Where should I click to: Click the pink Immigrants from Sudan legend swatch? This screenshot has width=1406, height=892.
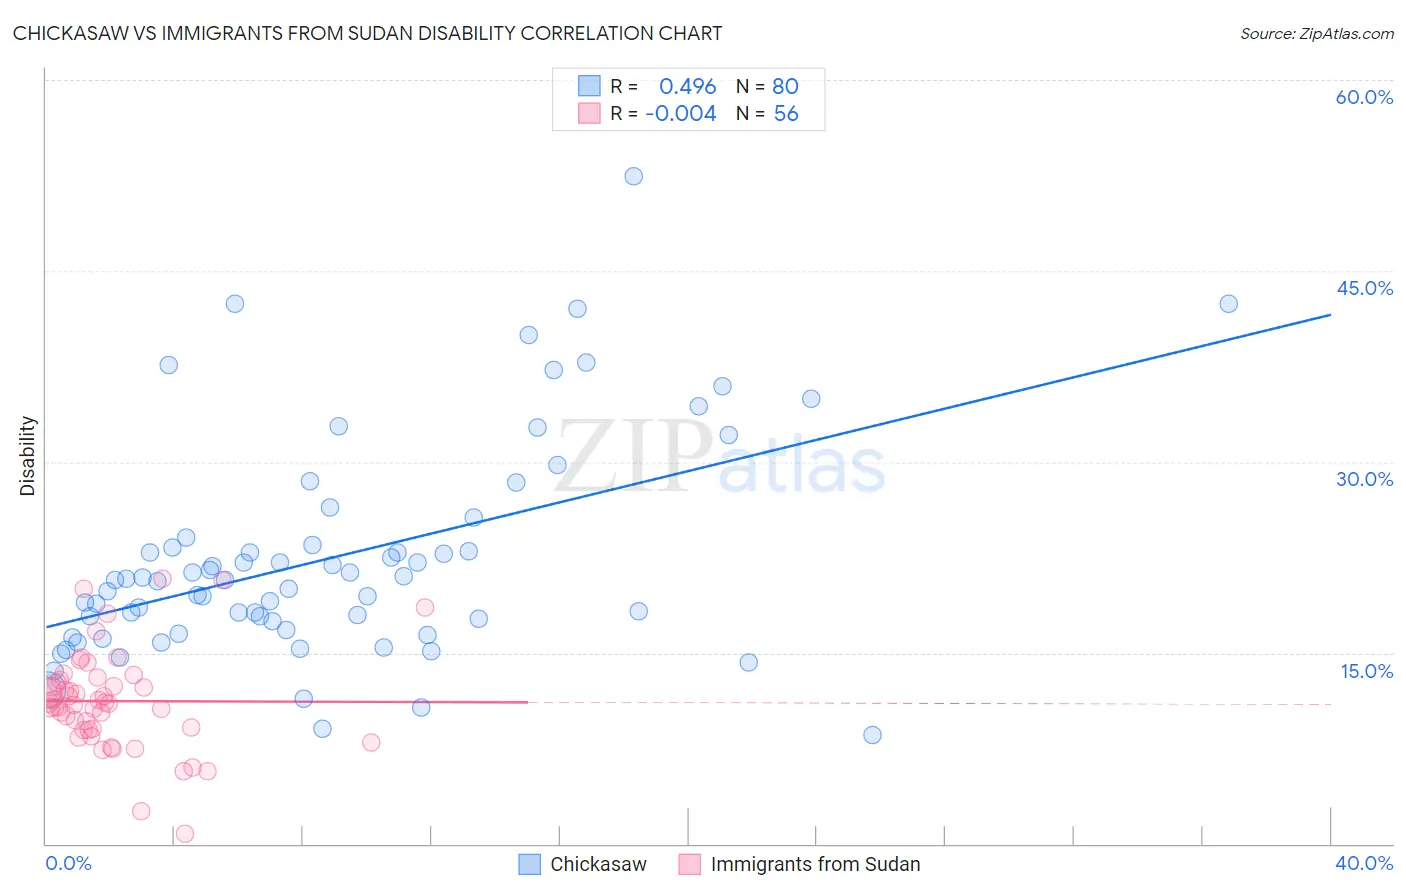tap(689, 864)
